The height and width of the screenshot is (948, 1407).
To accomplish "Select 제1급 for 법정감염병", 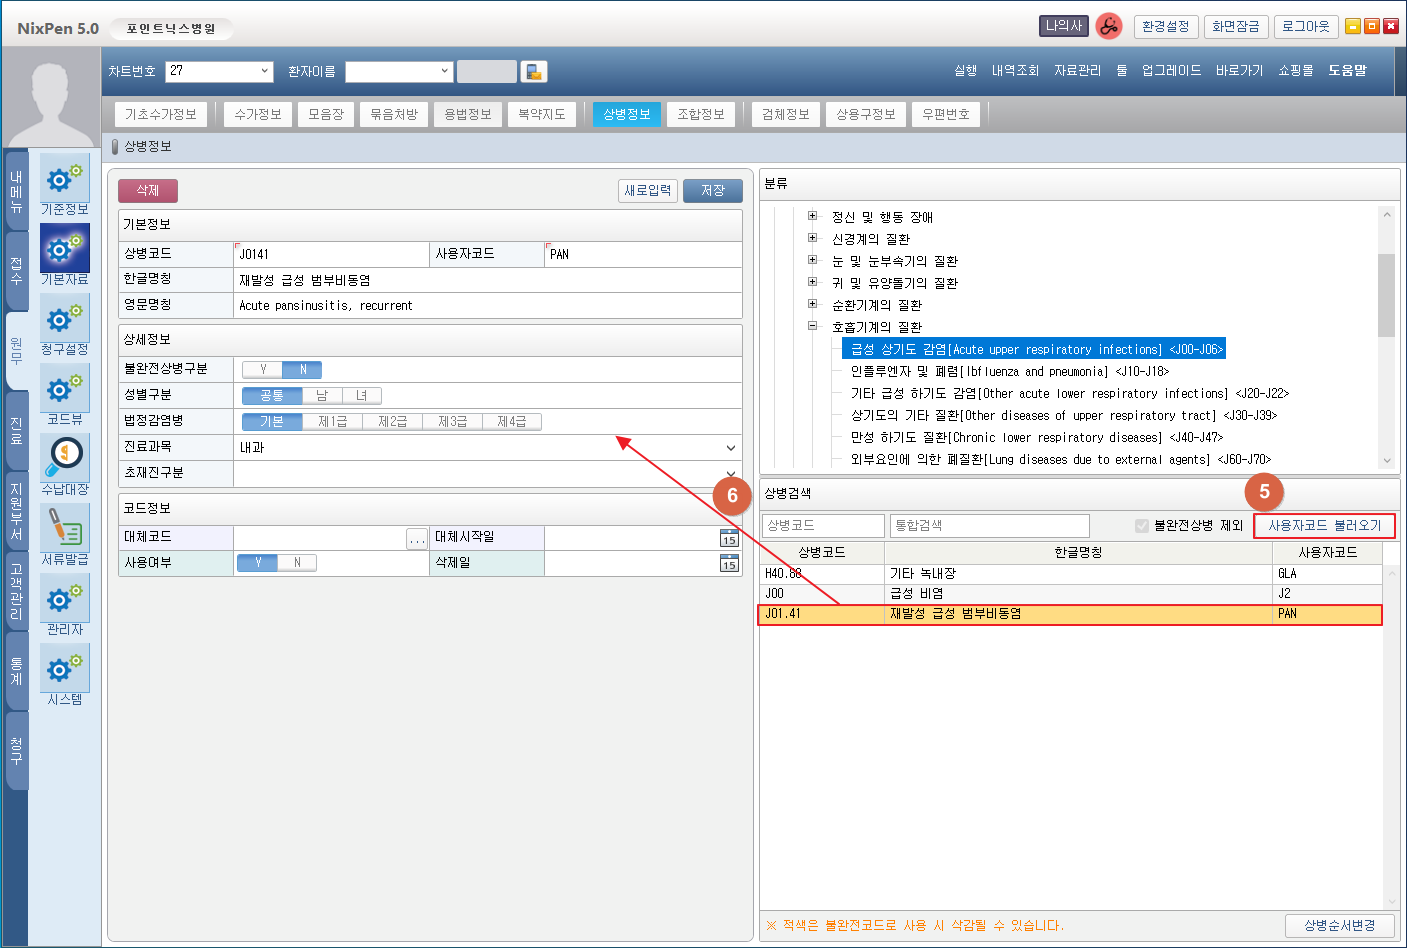I will click(332, 422).
